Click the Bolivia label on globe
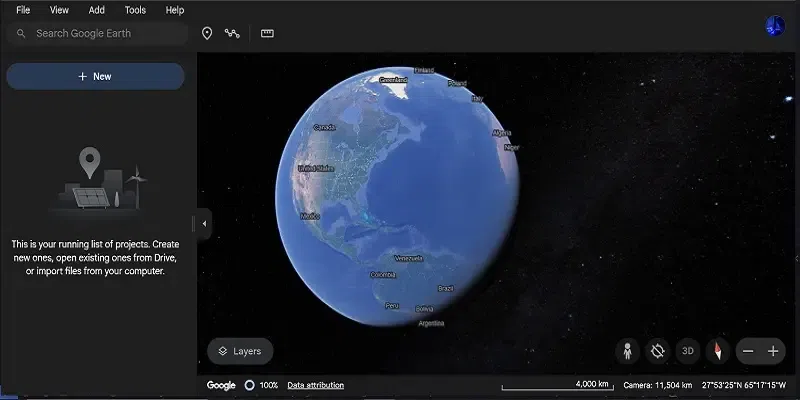 tap(424, 309)
